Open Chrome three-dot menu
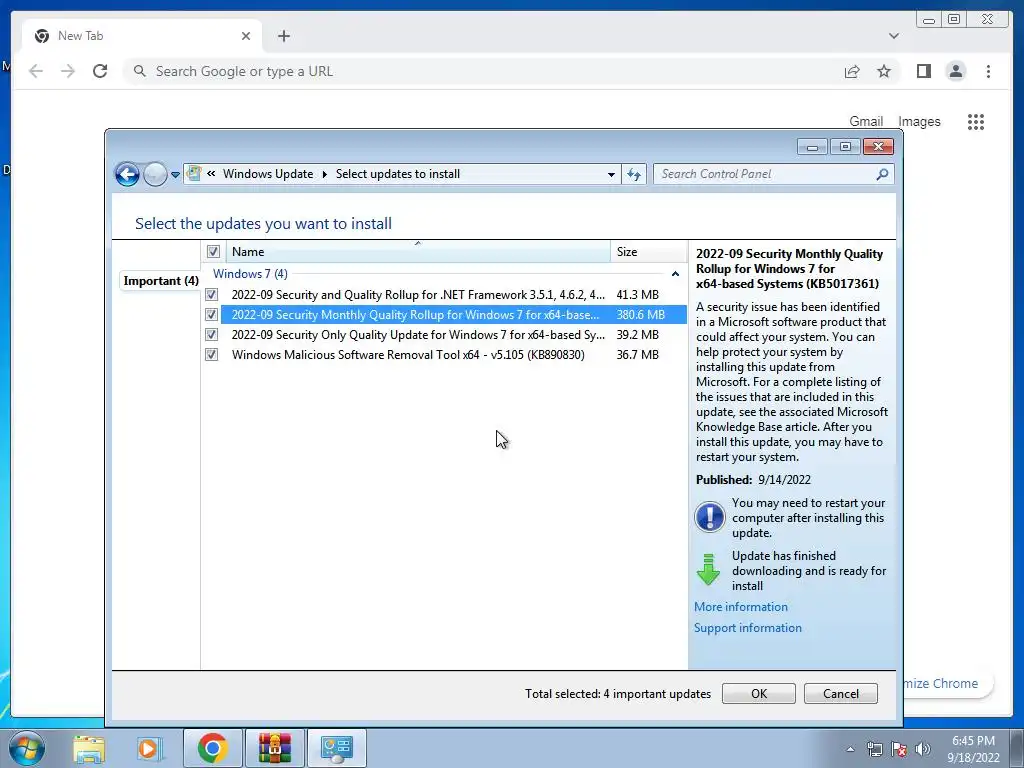The height and width of the screenshot is (768, 1024). tap(988, 71)
